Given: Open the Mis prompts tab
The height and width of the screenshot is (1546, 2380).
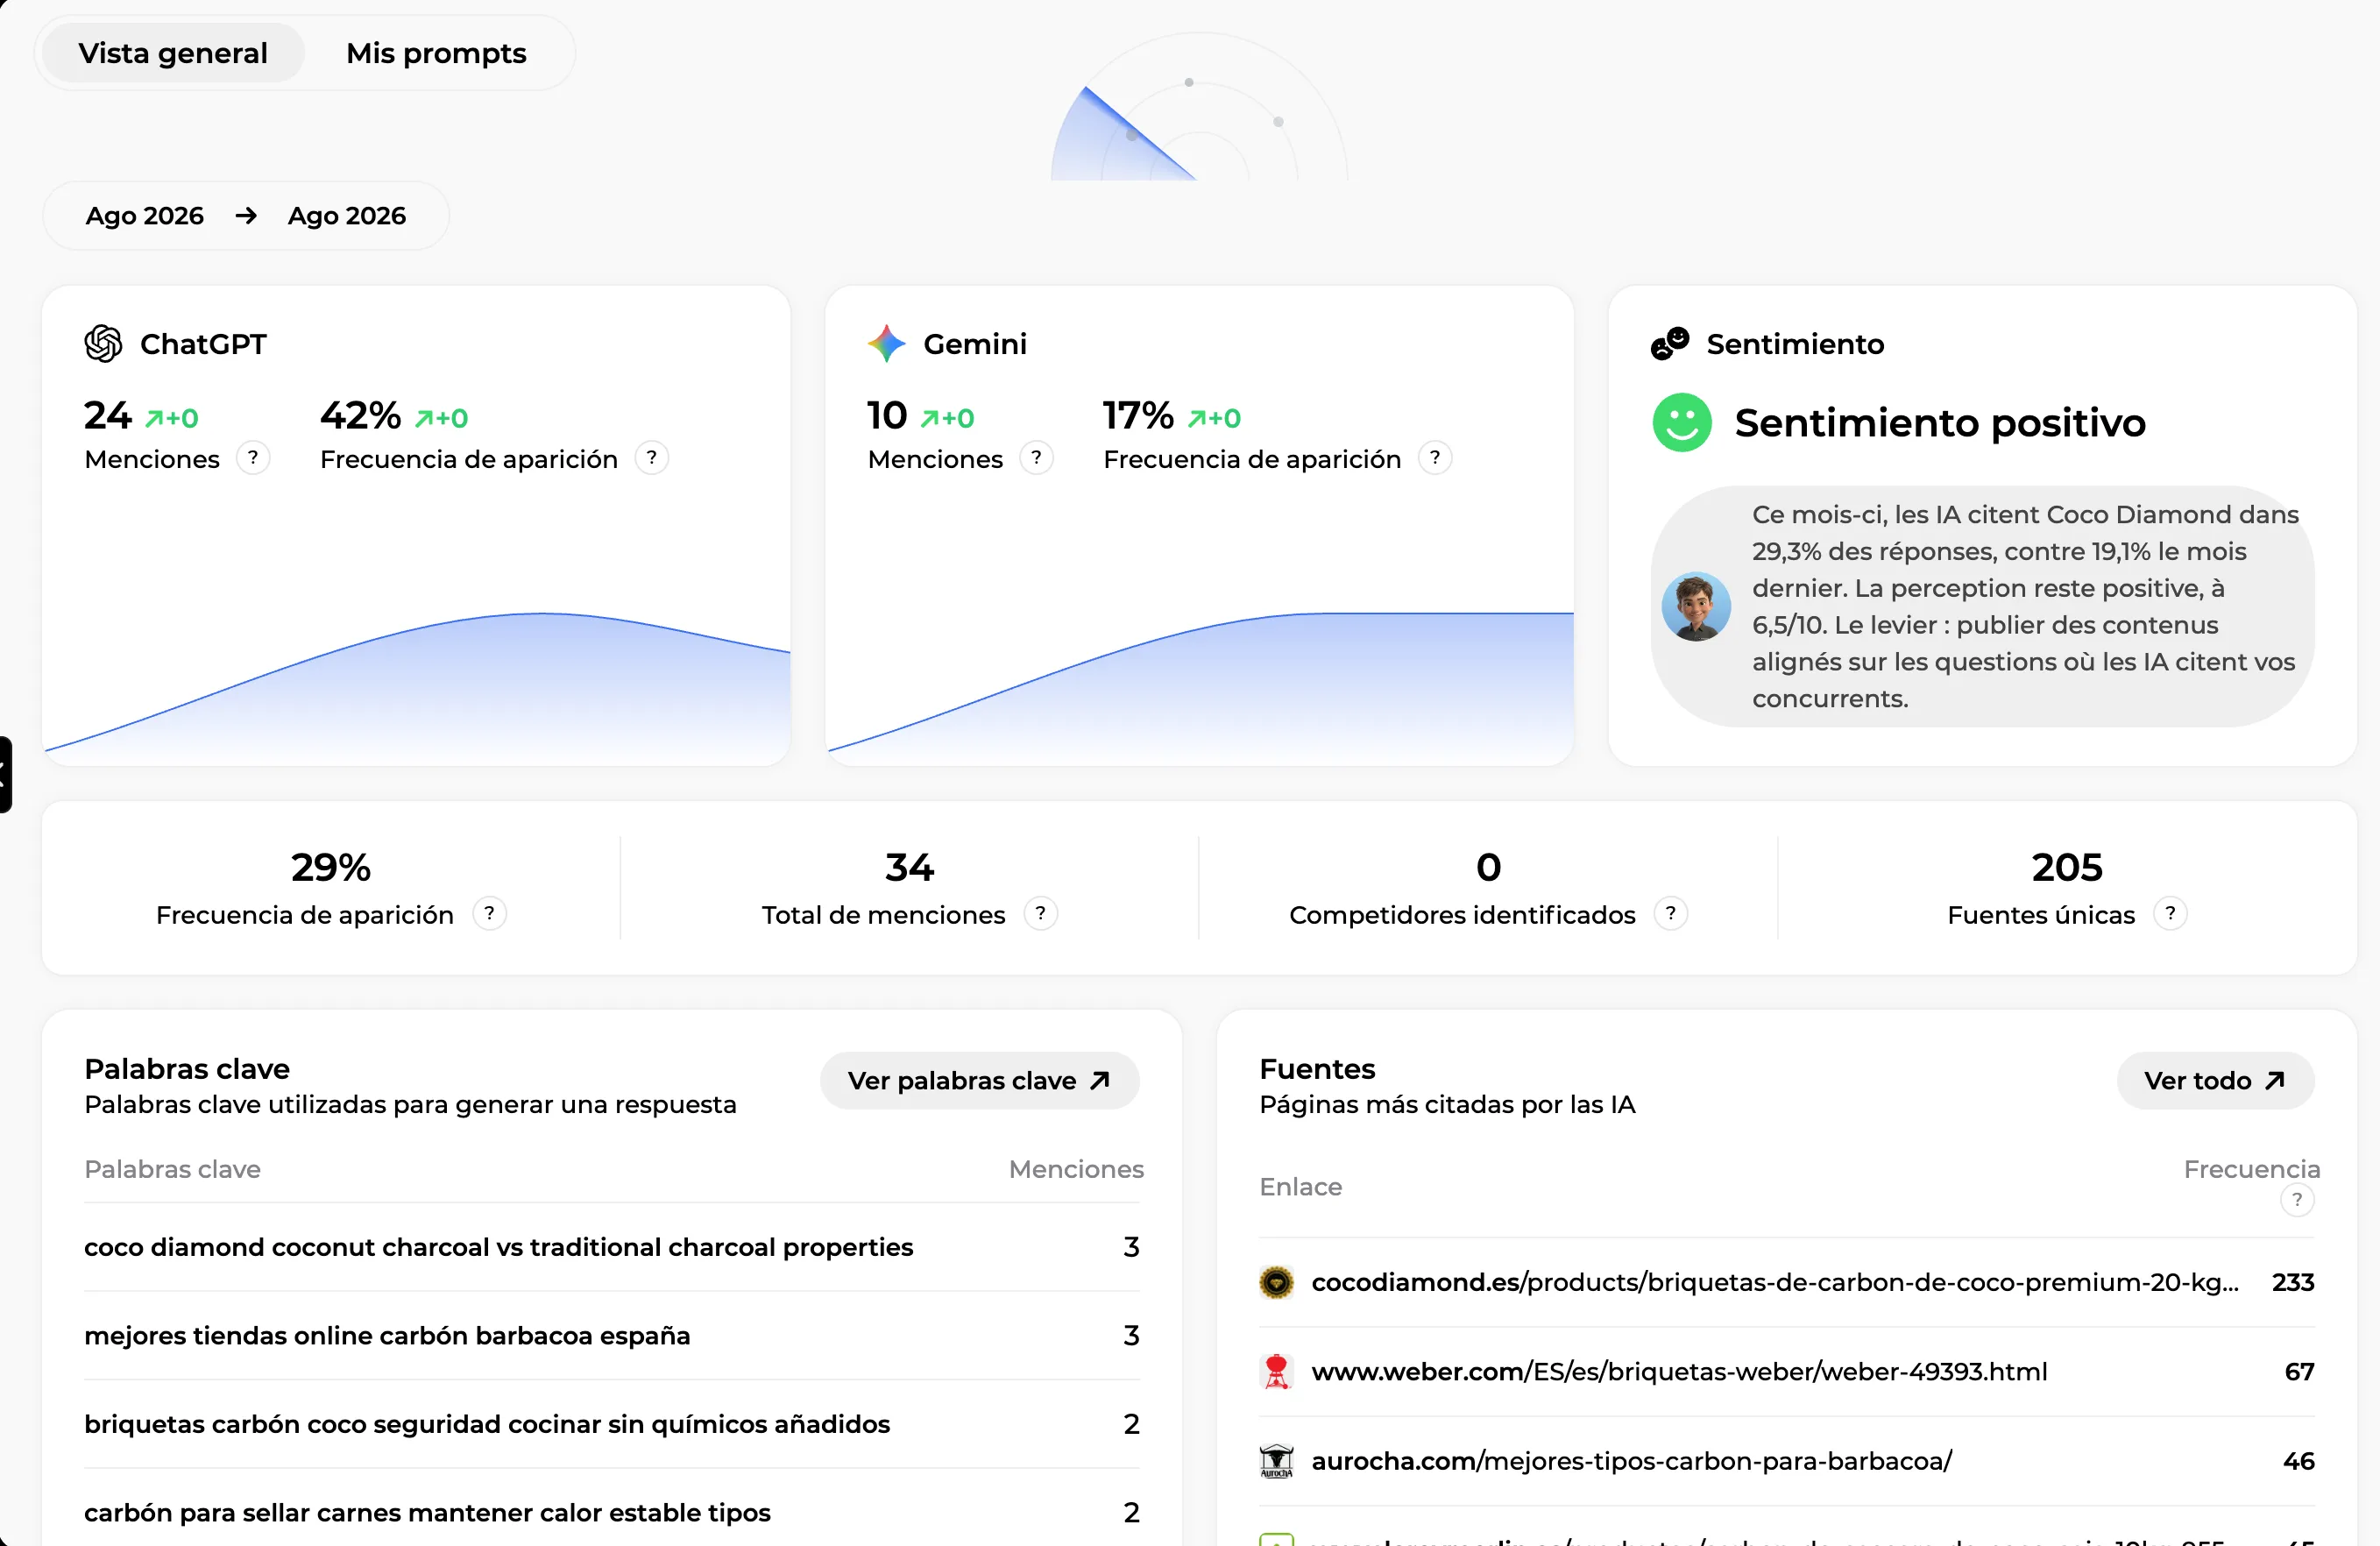Looking at the screenshot, I should (436, 53).
